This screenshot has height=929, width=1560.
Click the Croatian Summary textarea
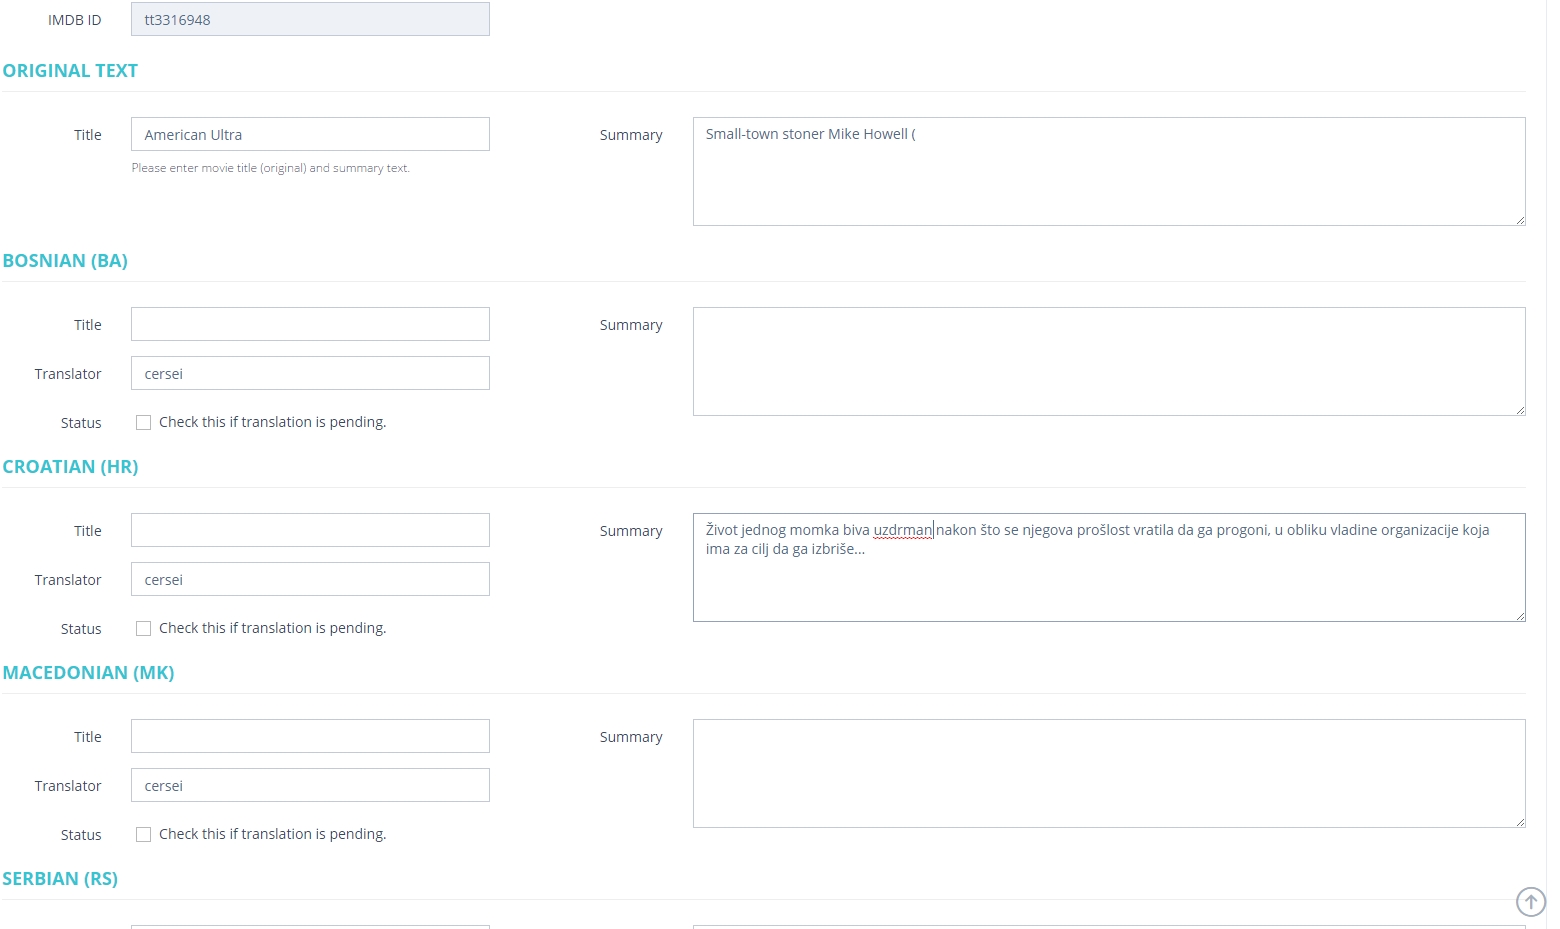[x=1109, y=567]
